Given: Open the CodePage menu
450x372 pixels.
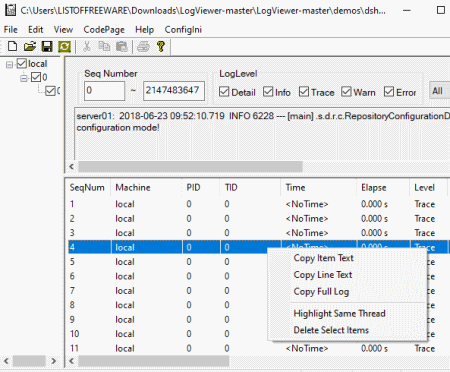Looking at the screenshot, I should tap(104, 30).
